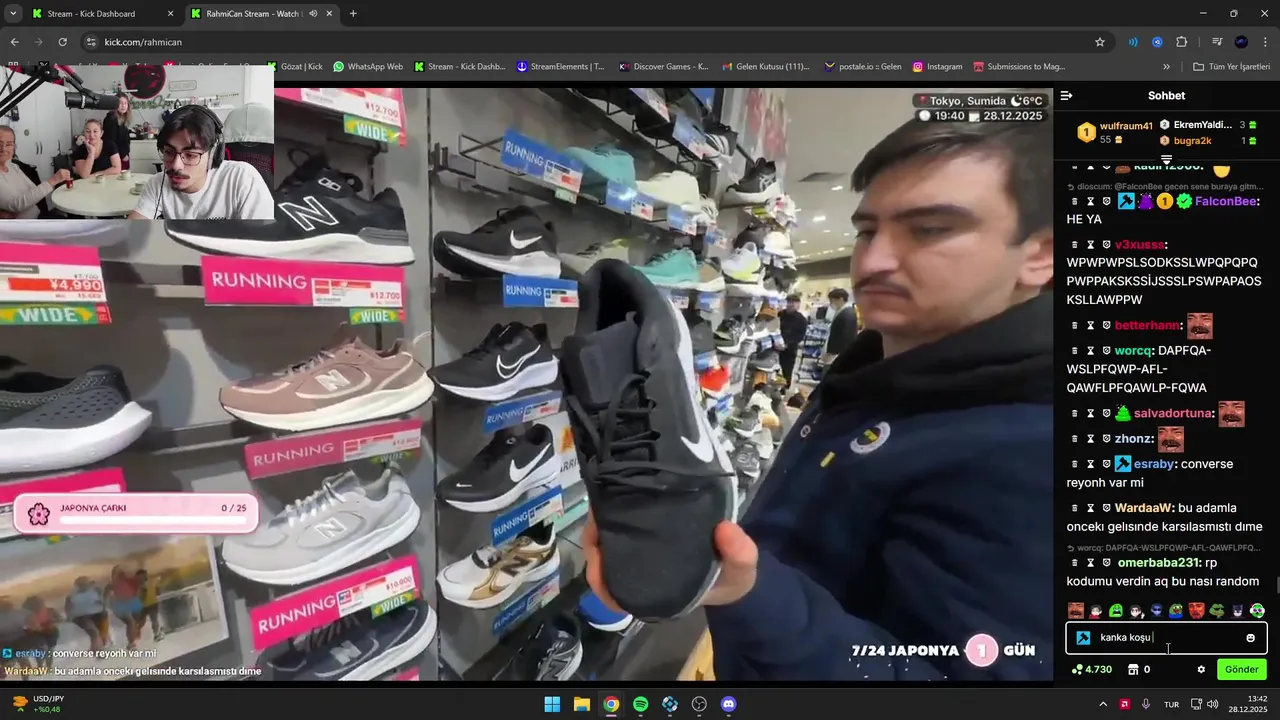This screenshot has height=720, width=1280.
Task: Open the tab search dropdown
Action: [13, 14]
